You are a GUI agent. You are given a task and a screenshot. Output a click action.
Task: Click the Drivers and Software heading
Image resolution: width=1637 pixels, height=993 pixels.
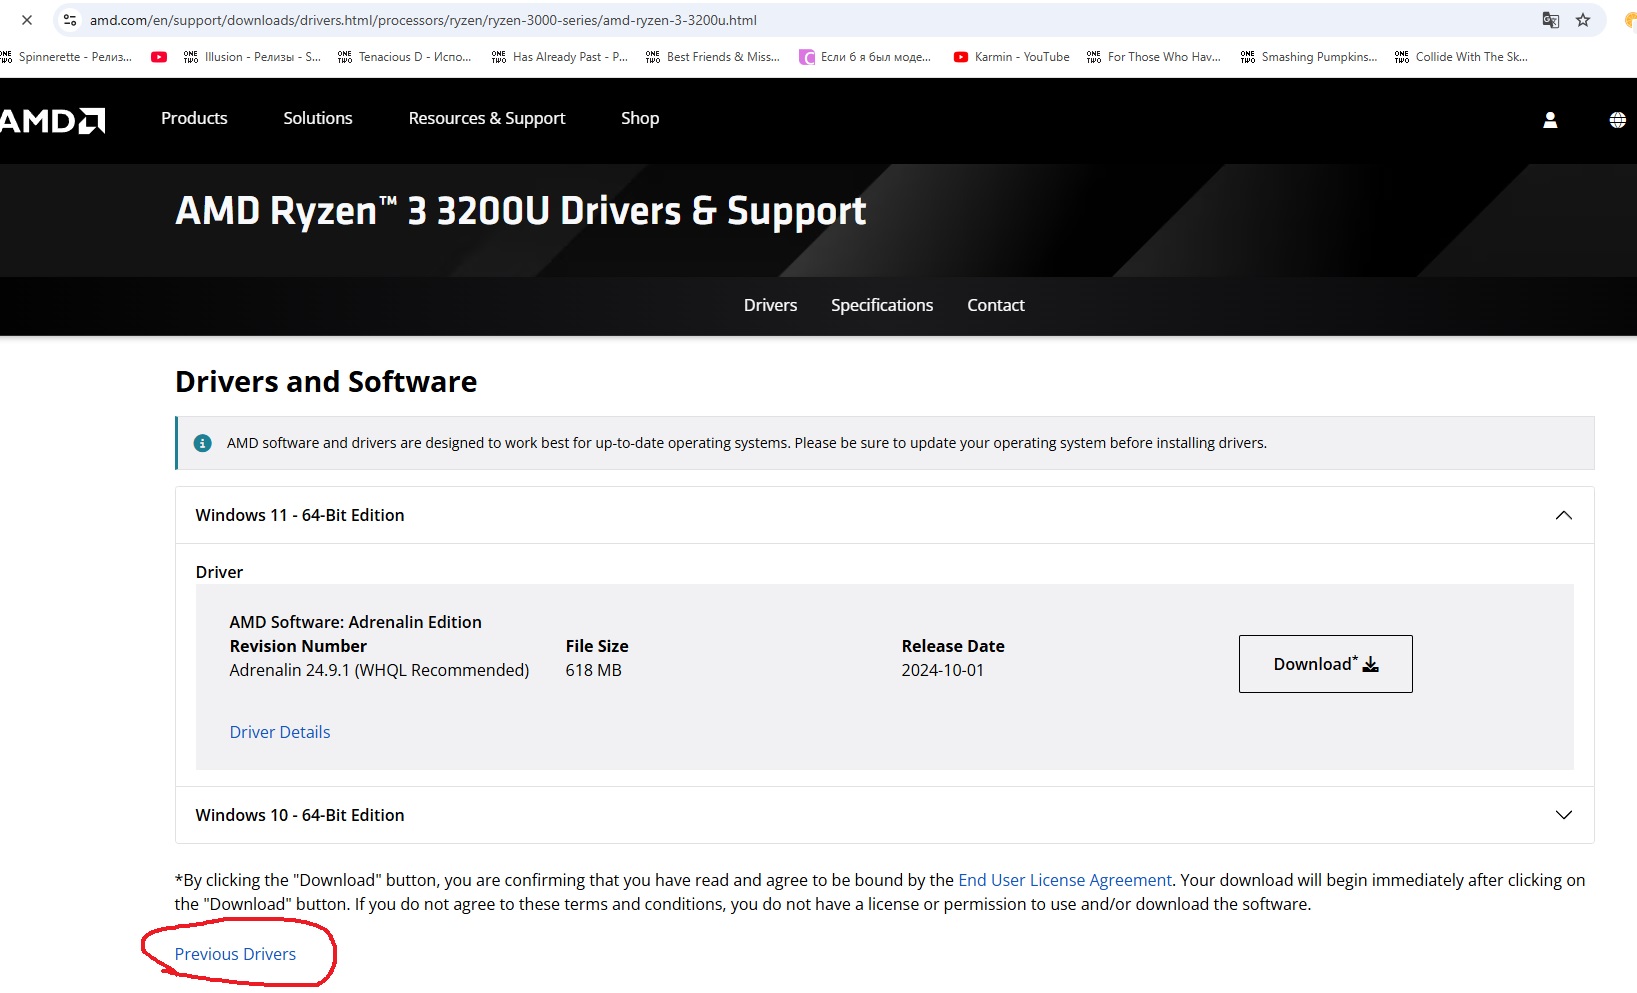click(x=326, y=382)
